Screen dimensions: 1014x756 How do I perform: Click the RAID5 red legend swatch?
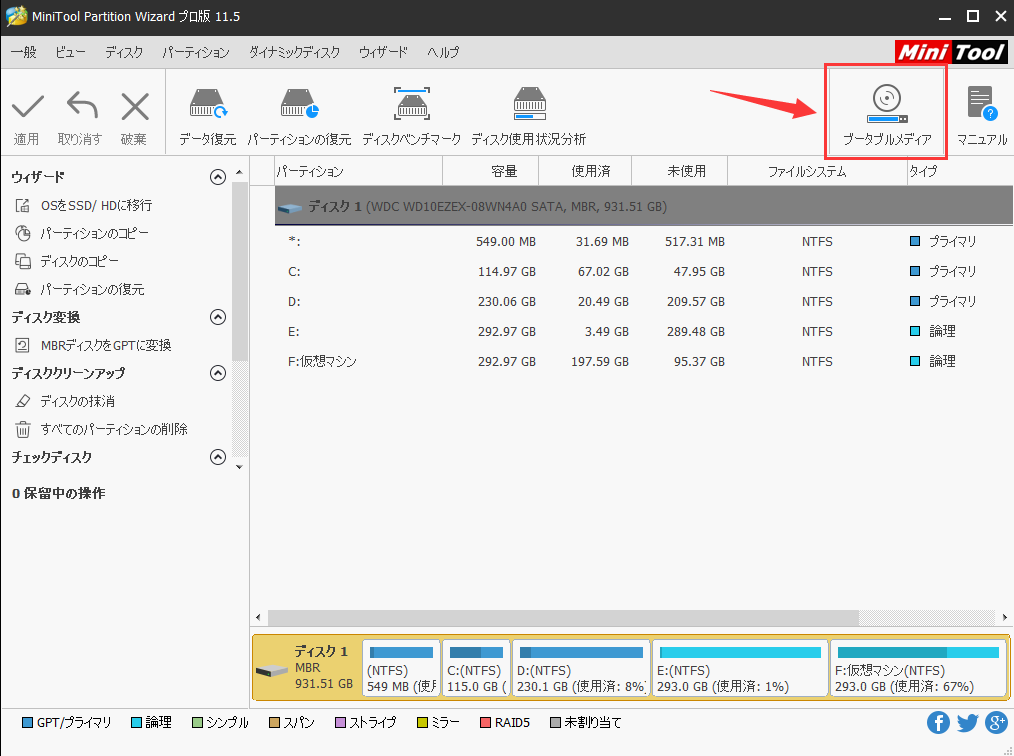484,722
